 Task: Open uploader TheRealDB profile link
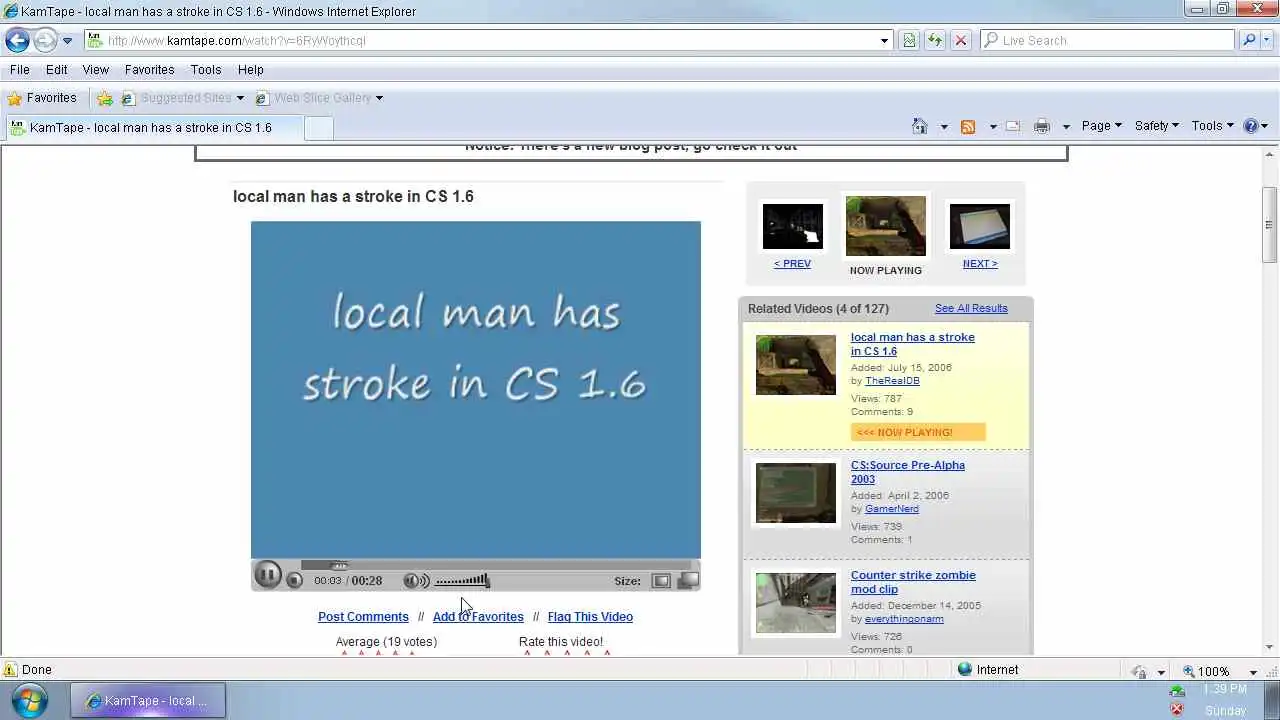coord(892,381)
